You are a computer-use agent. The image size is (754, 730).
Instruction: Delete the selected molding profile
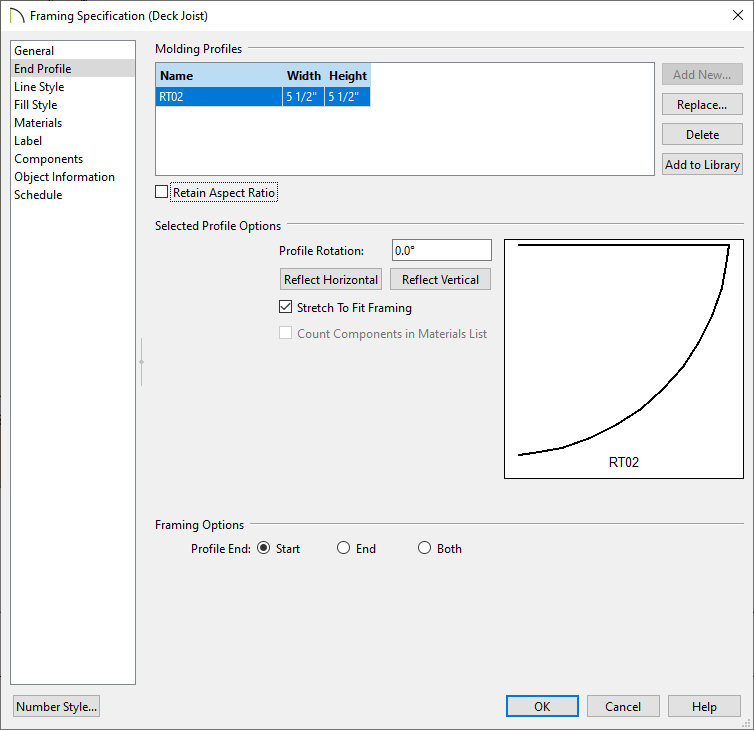pos(702,134)
